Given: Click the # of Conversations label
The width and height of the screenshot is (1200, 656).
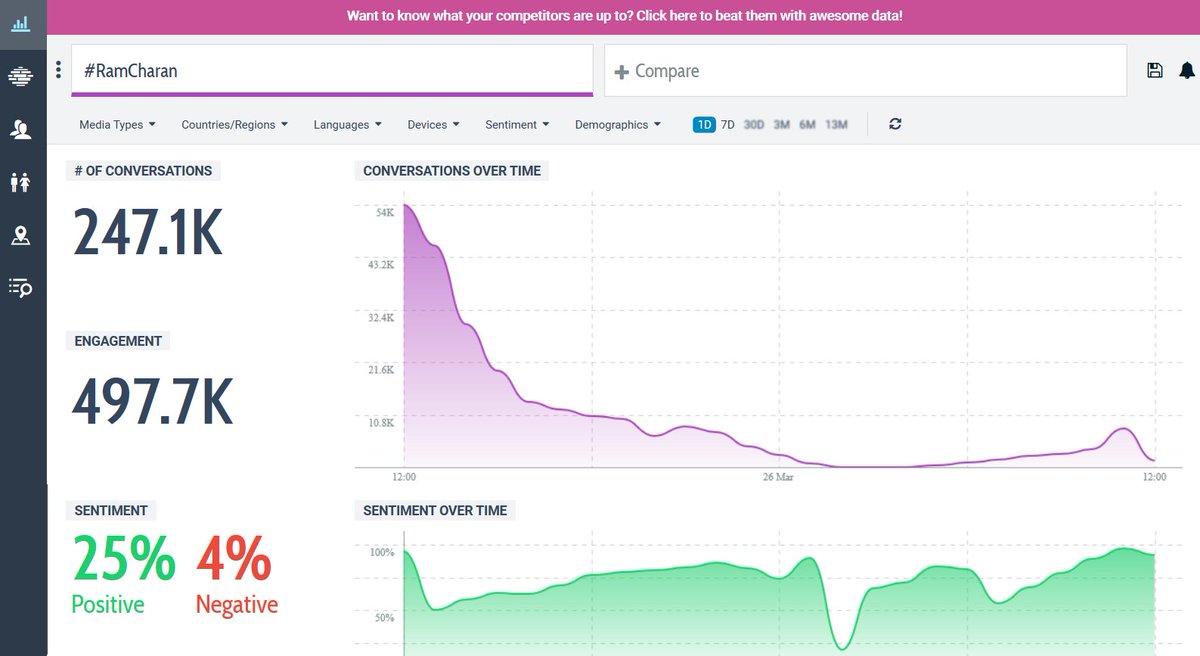Looking at the screenshot, I should pyautogui.click(x=143, y=171).
